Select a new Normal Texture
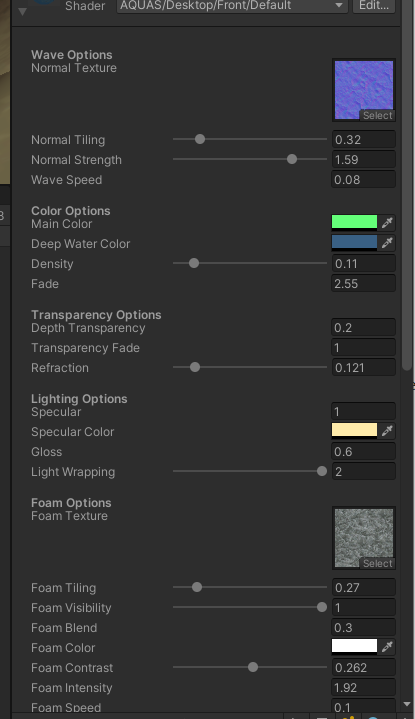 click(x=377, y=116)
